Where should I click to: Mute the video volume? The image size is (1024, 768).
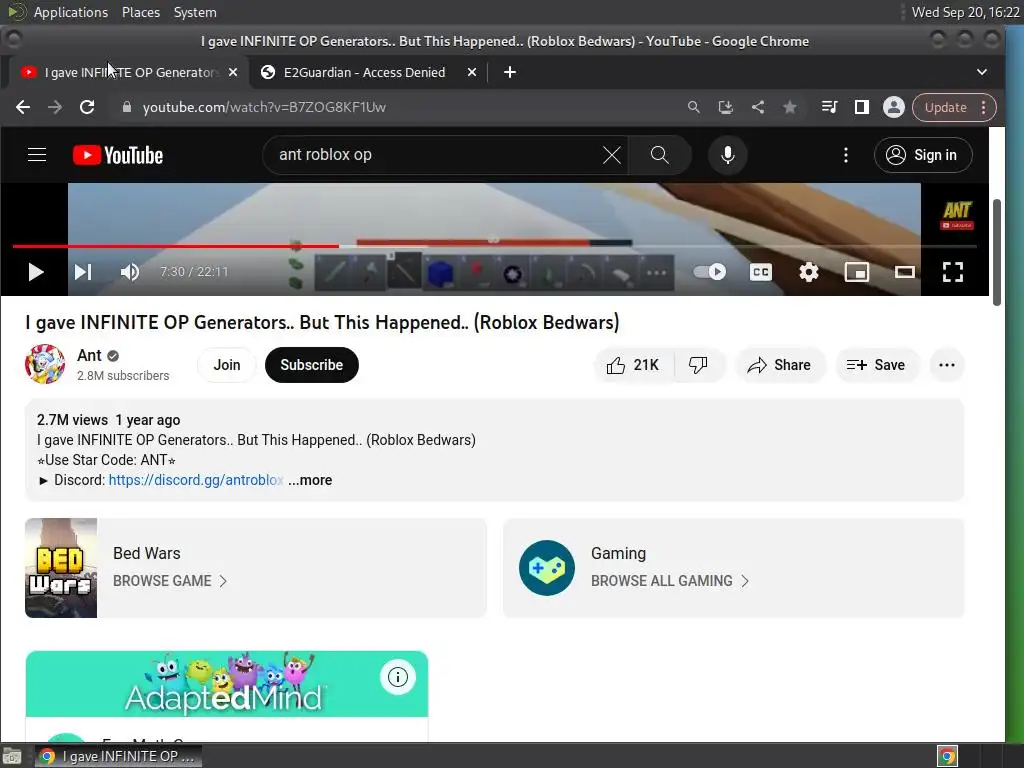pyautogui.click(x=130, y=272)
